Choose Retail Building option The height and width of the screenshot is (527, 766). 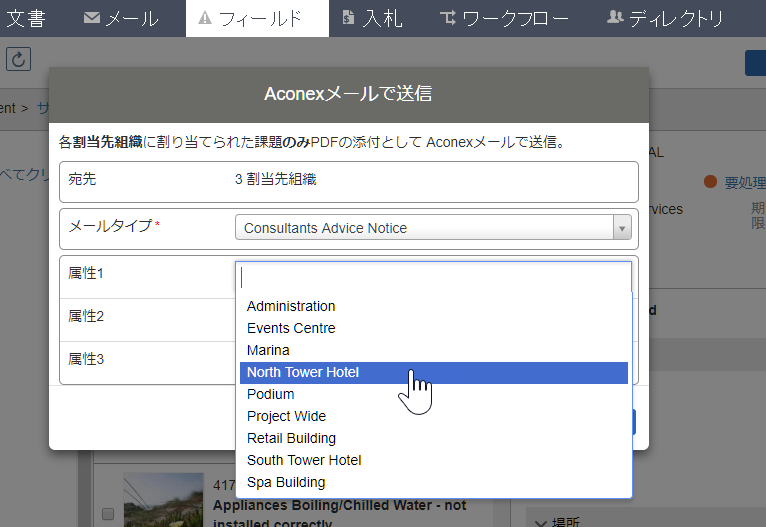point(433,438)
